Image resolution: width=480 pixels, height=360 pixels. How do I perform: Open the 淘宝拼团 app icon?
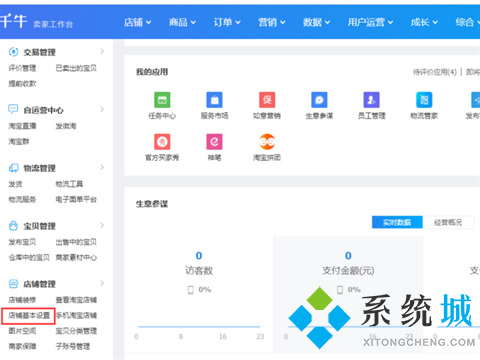(267, 142)
